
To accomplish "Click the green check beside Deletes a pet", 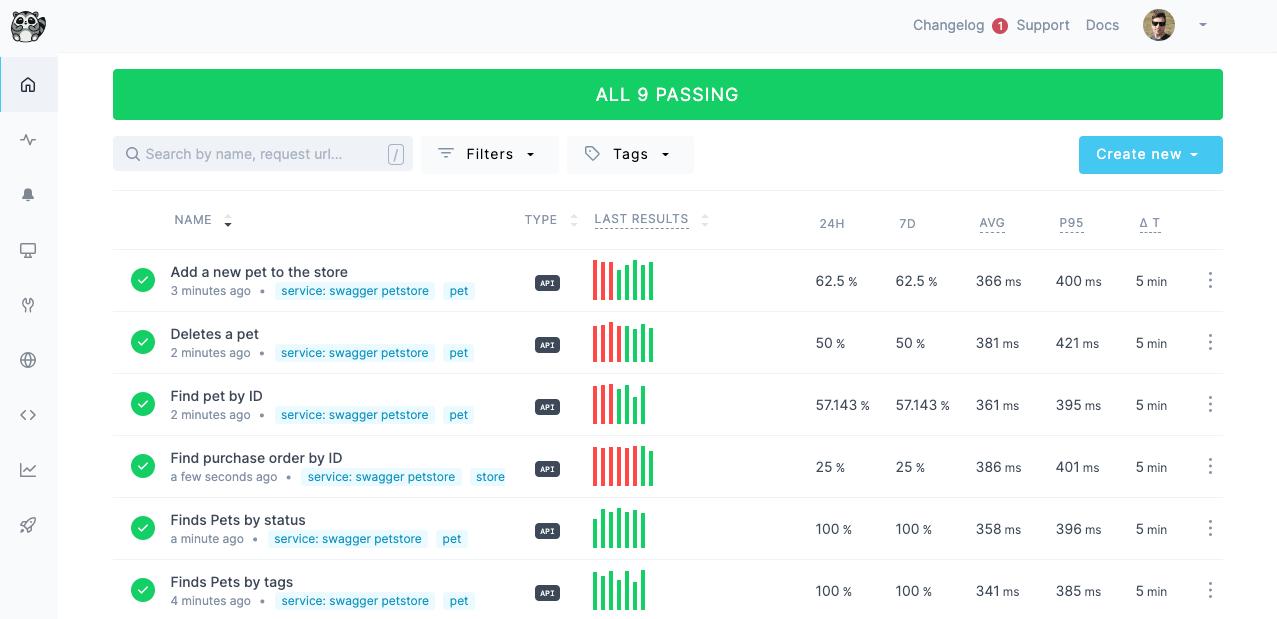I will 142,342.
